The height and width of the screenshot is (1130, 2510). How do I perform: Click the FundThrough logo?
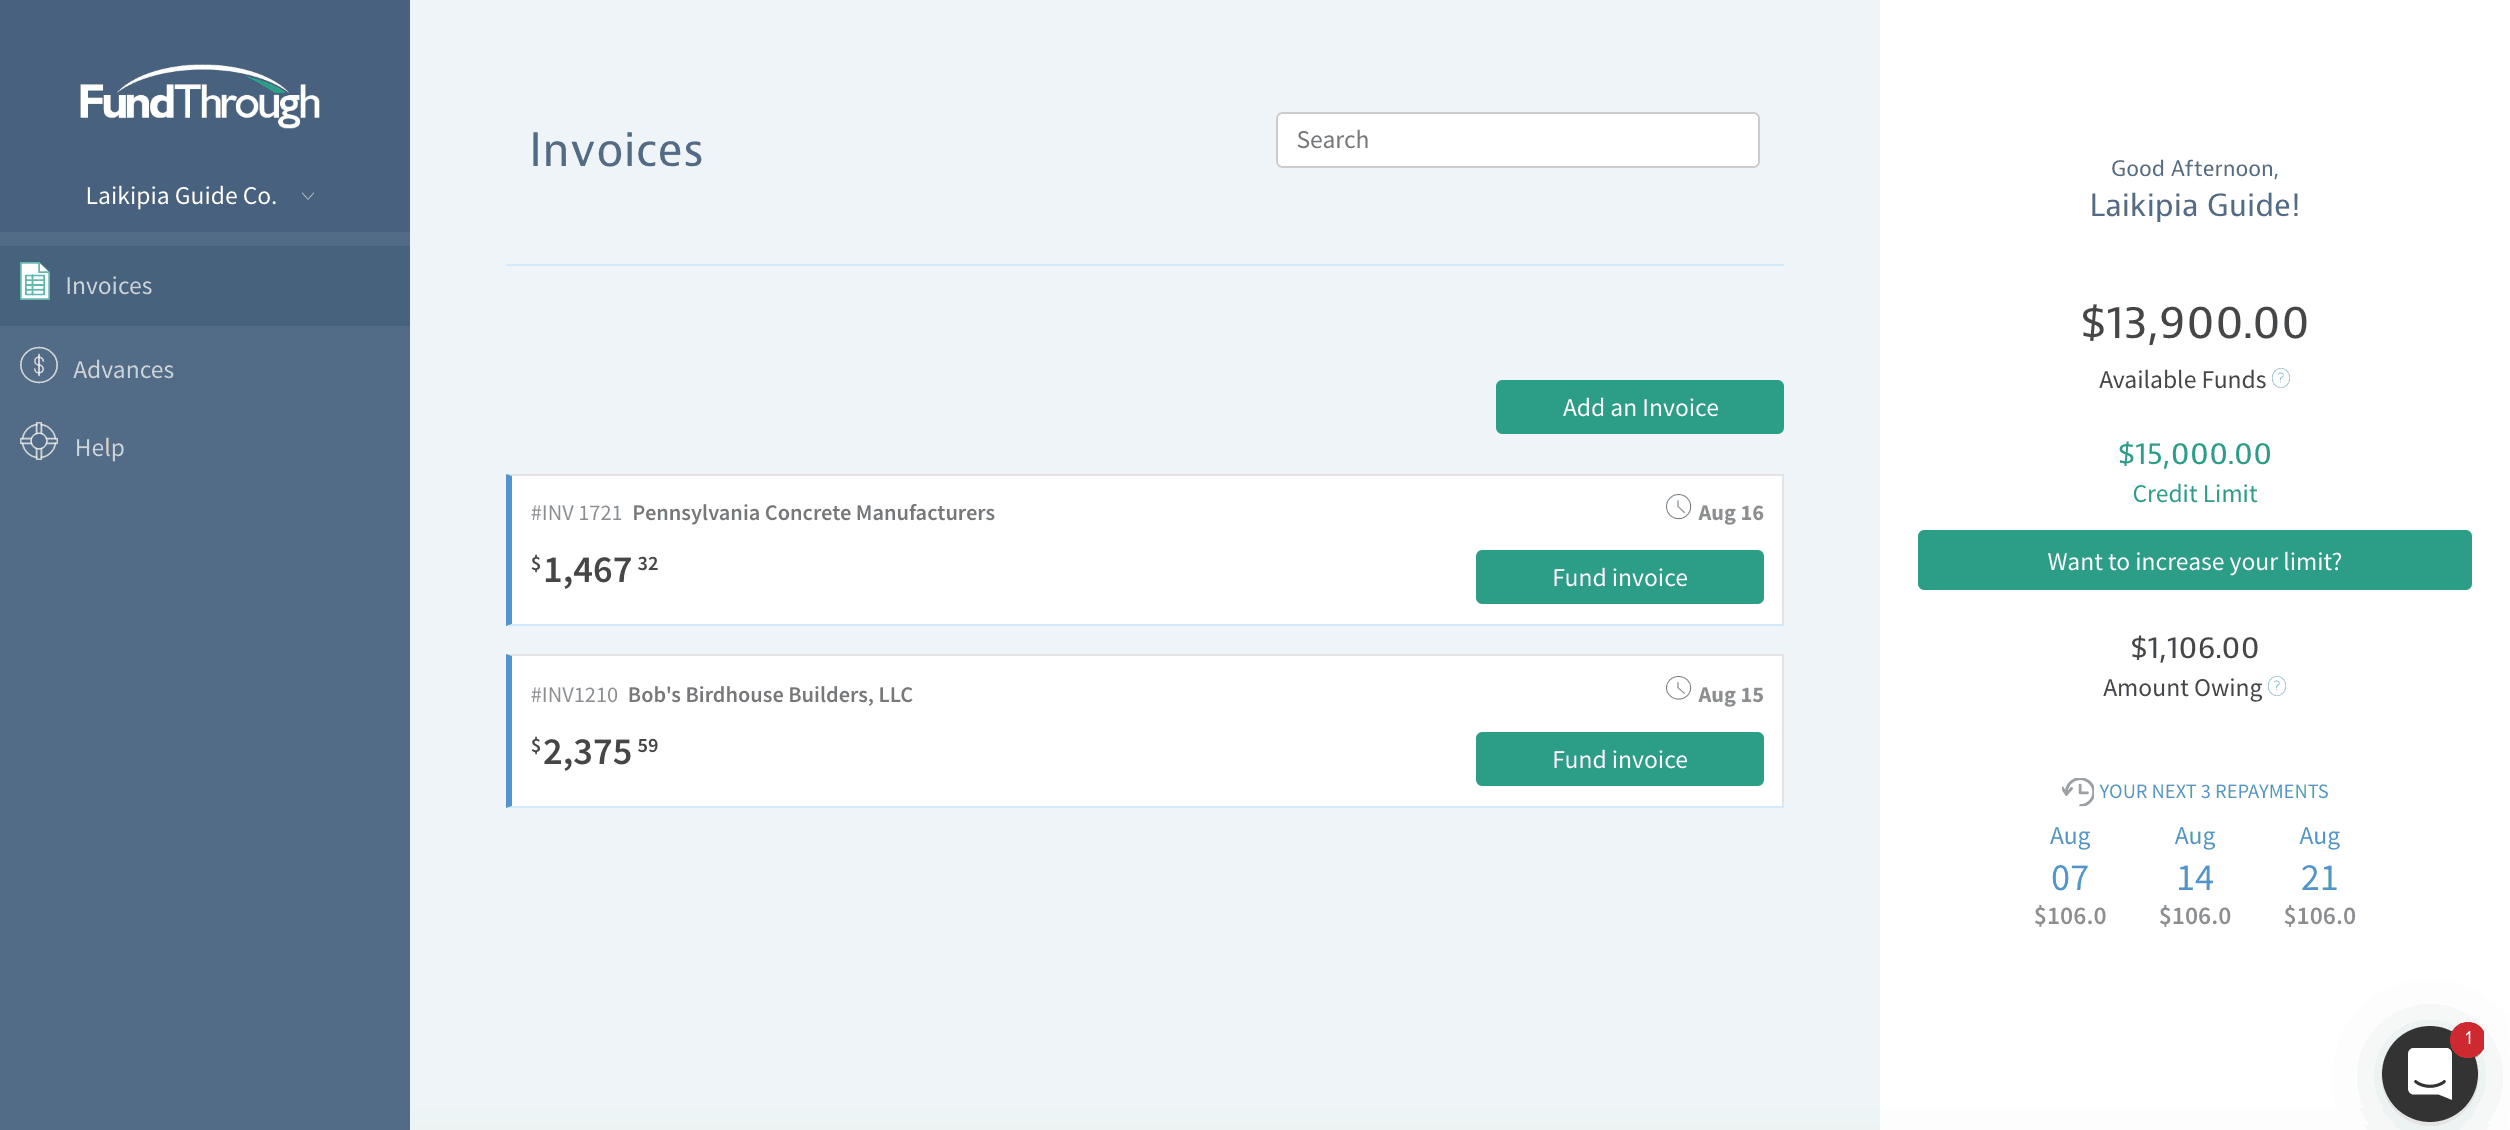coord(200,97)
